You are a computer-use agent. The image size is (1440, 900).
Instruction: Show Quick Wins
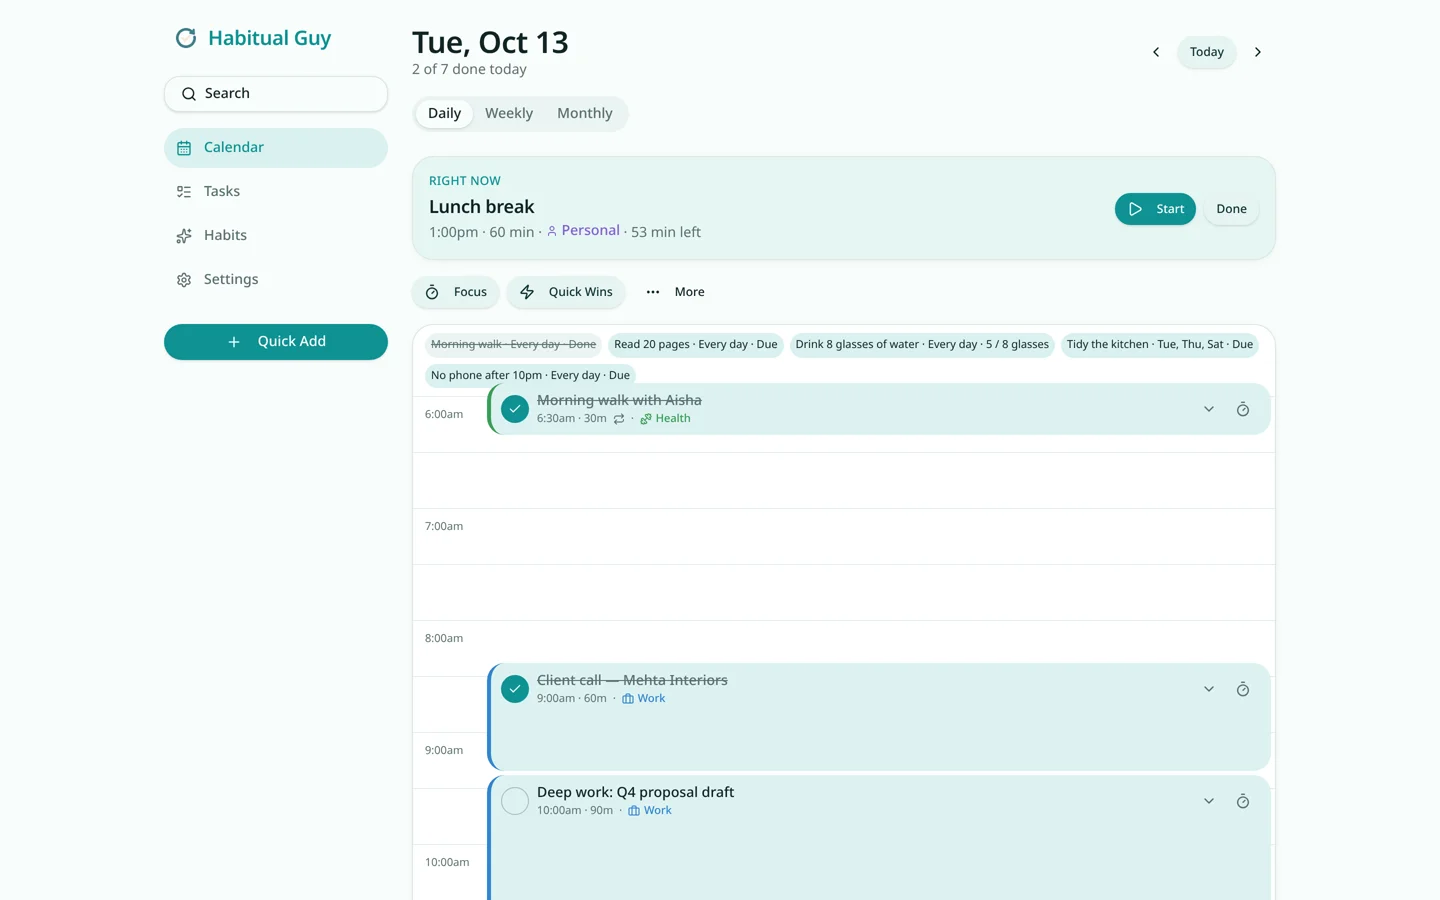pyautogui.click(x=566, y=292)
